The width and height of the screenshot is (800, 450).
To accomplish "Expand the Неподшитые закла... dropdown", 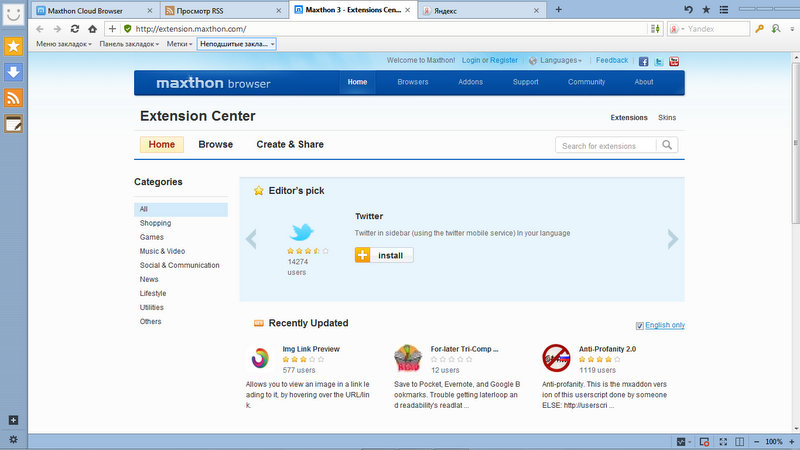I will 237,44.
